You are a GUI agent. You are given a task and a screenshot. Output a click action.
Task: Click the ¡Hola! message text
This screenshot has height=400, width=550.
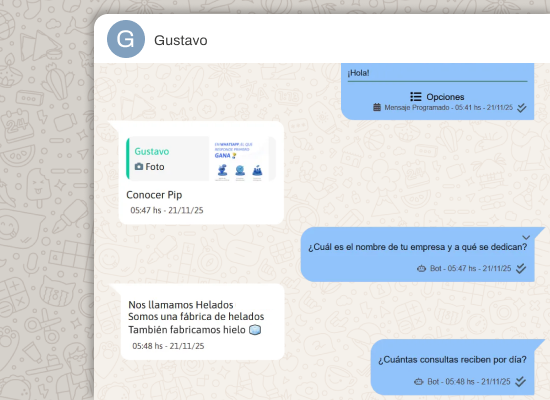click(x=358, y=73)
